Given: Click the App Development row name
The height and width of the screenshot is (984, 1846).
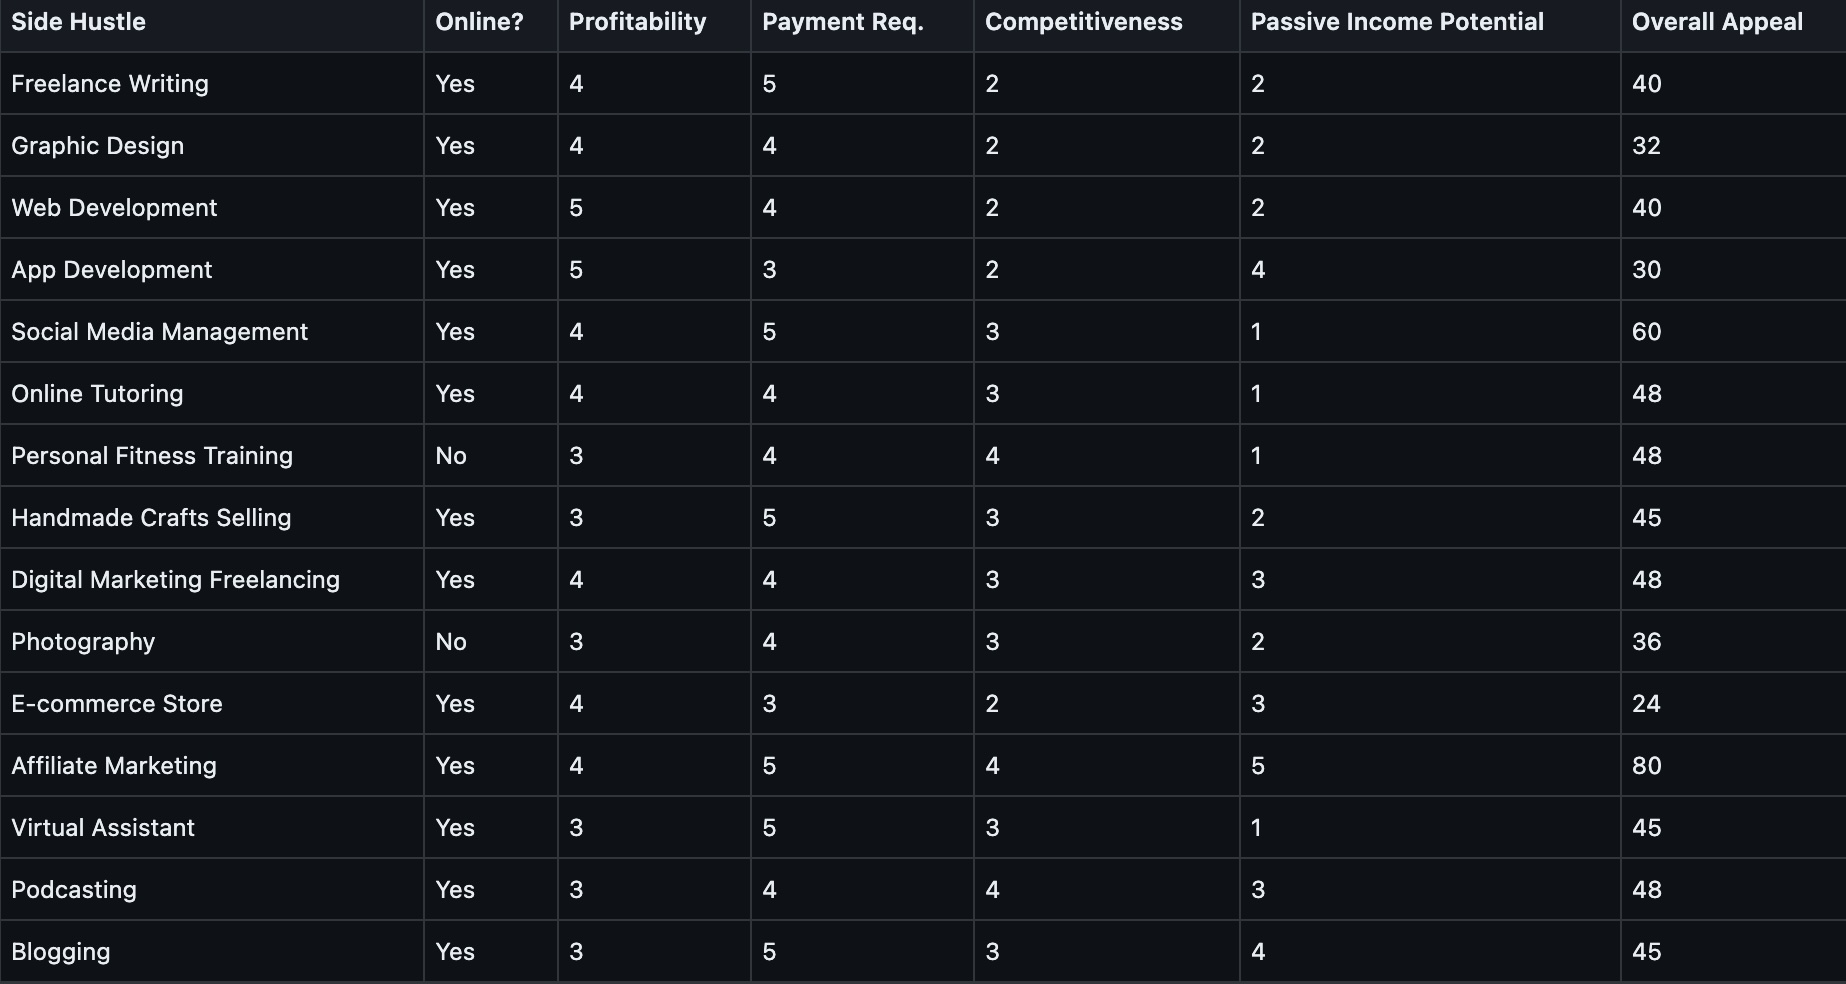Looking at the screenshot, I should pyautogui.click(x=112, y=270).
